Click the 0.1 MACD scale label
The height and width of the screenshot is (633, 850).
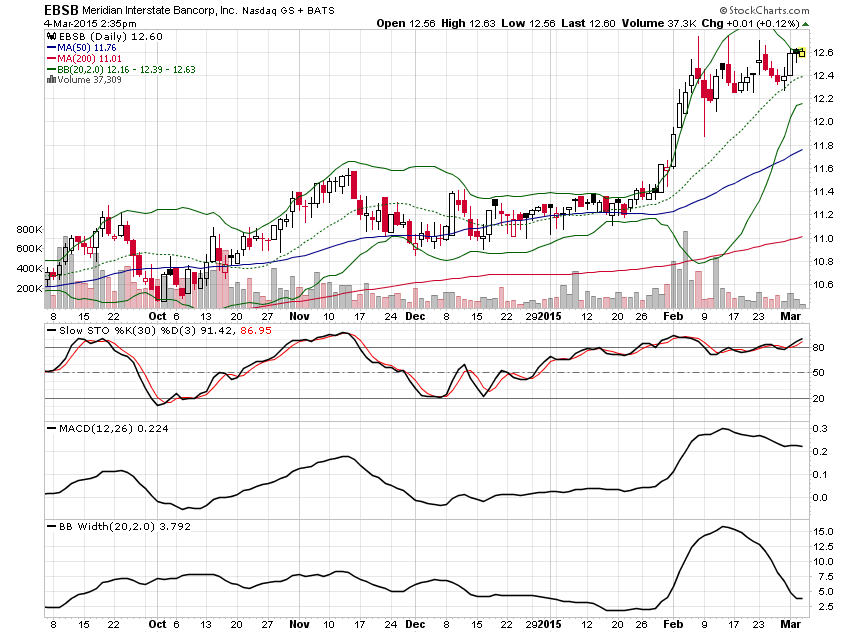pyautogui.click(x=820, y=475)
